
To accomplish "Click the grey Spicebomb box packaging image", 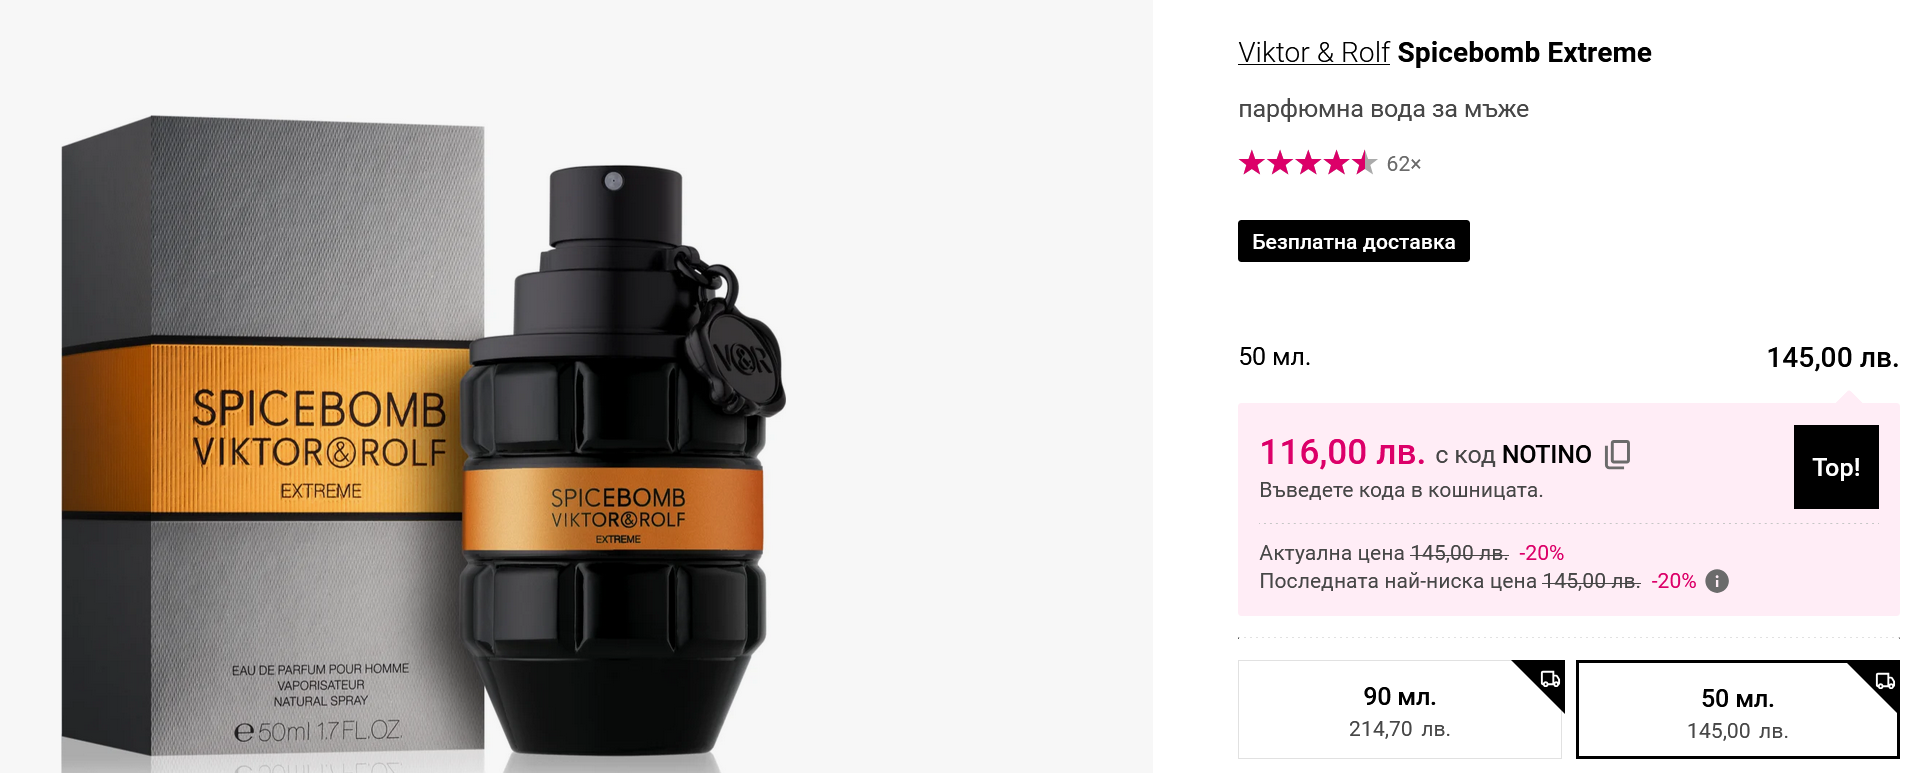I will coord(270,440).
